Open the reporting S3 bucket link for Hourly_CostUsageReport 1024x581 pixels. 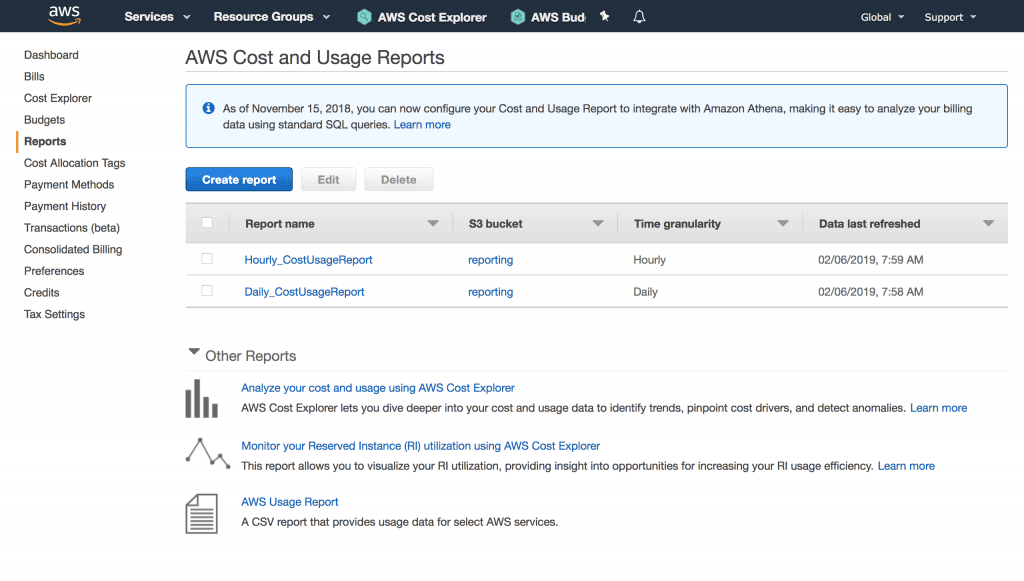pos(490,259)
